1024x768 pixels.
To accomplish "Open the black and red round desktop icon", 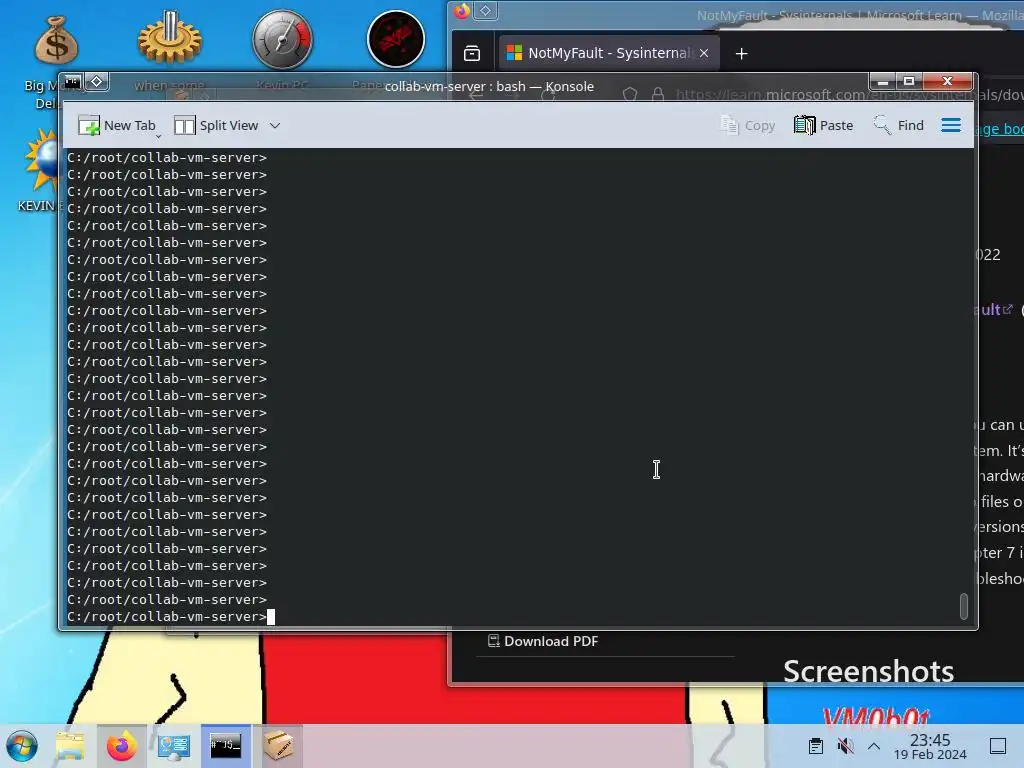I will tap(396, 39).
